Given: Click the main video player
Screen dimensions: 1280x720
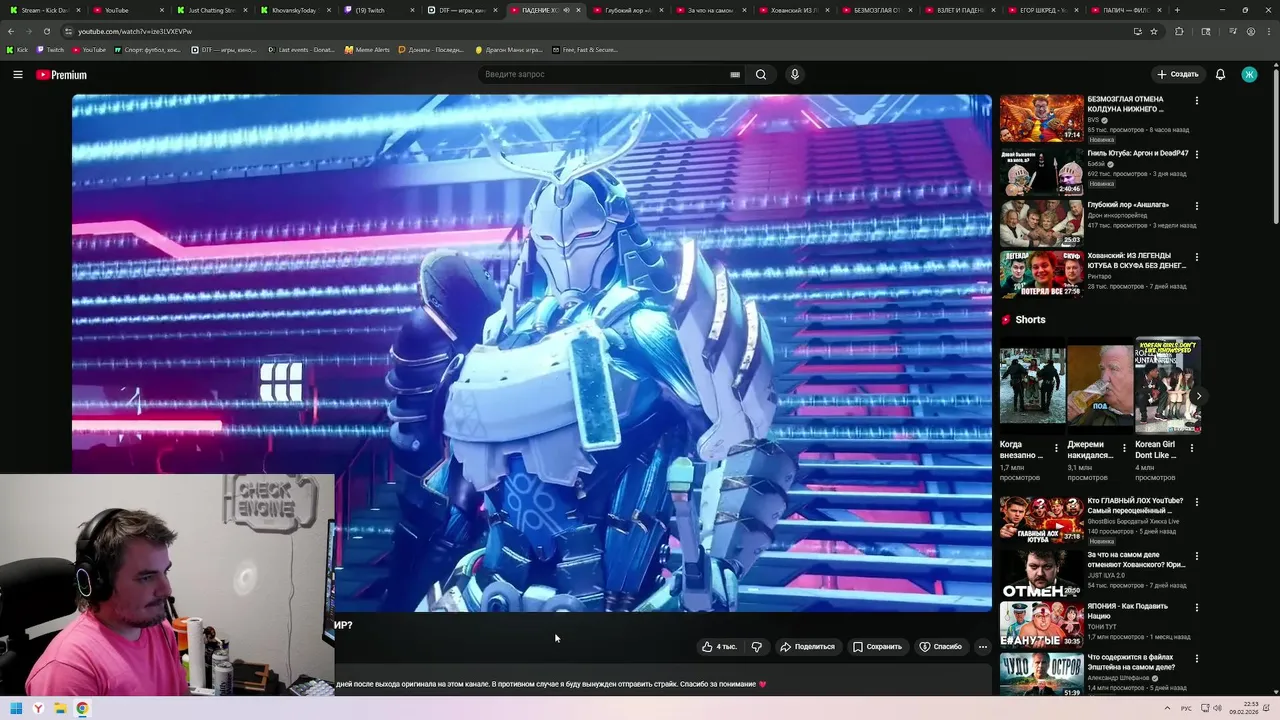Looking at the screenshot, I should [532, 352].
